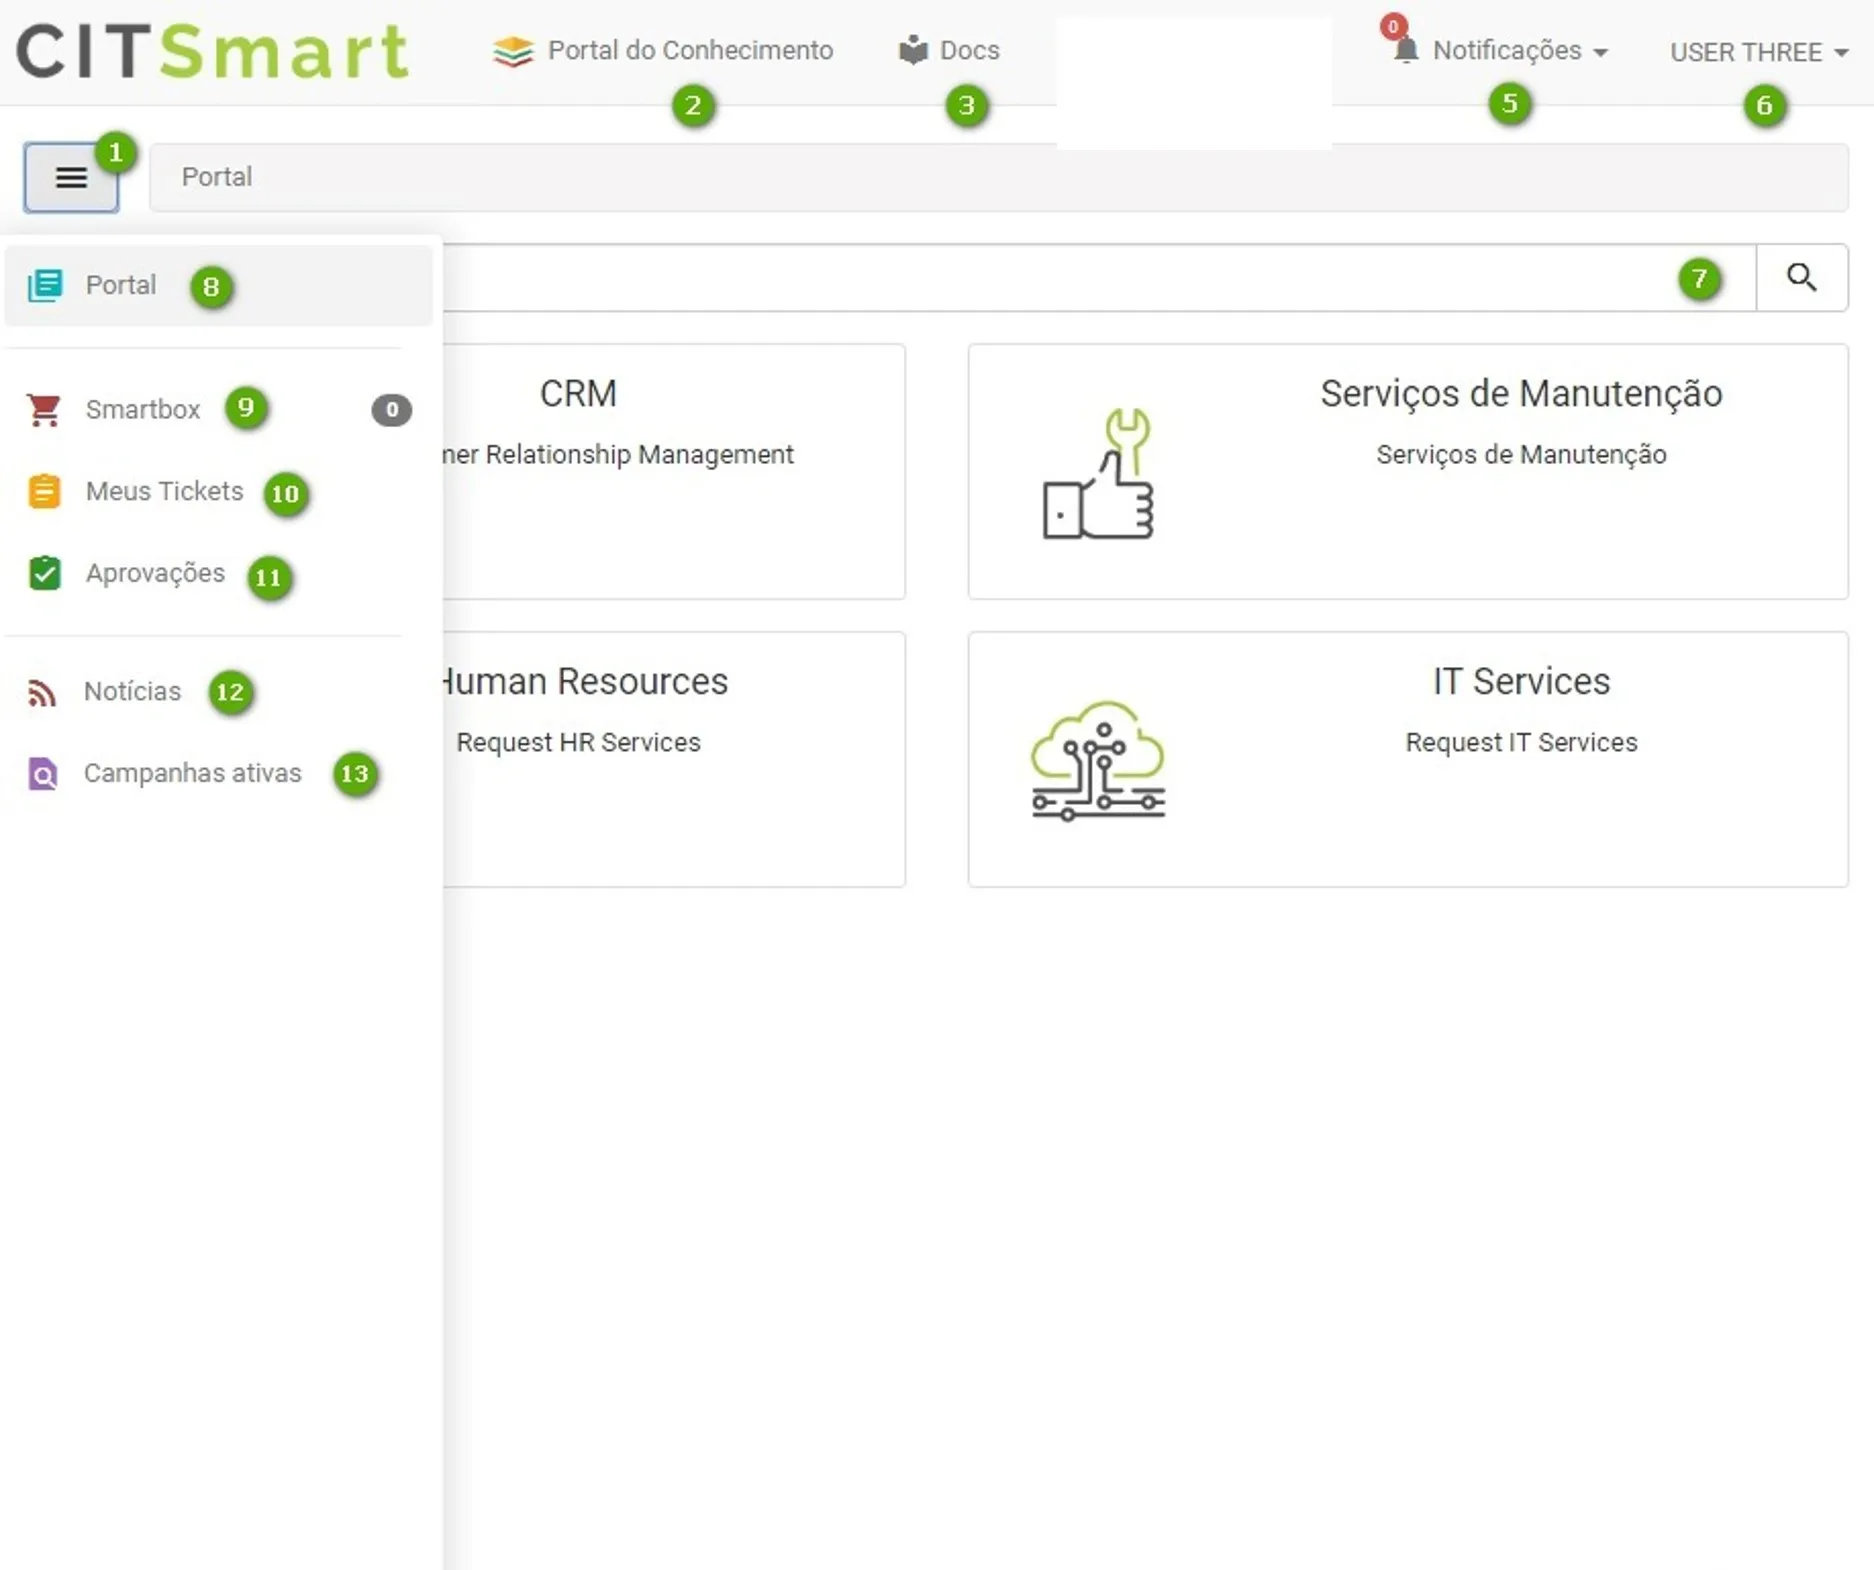
Task: Go to Aprovações in the sidebar
Action: tap(218, 574)
